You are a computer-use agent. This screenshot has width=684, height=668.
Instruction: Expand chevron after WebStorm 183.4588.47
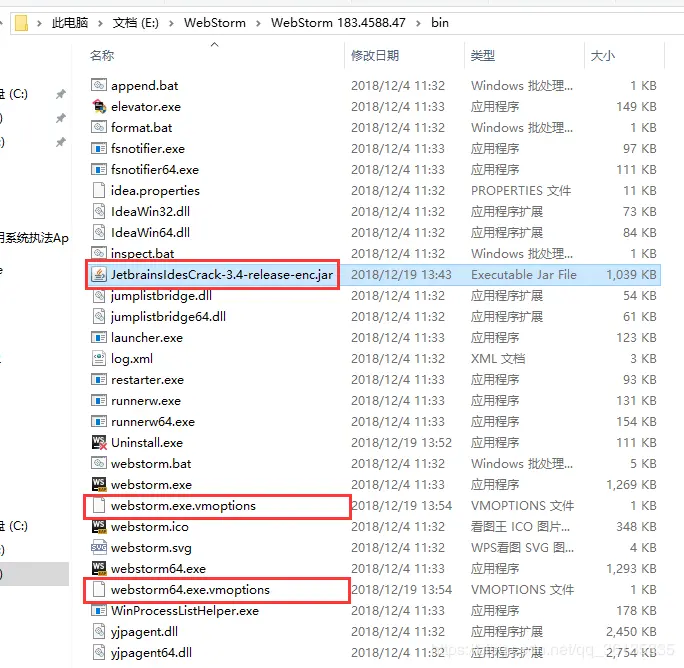(x=418, y=23)
